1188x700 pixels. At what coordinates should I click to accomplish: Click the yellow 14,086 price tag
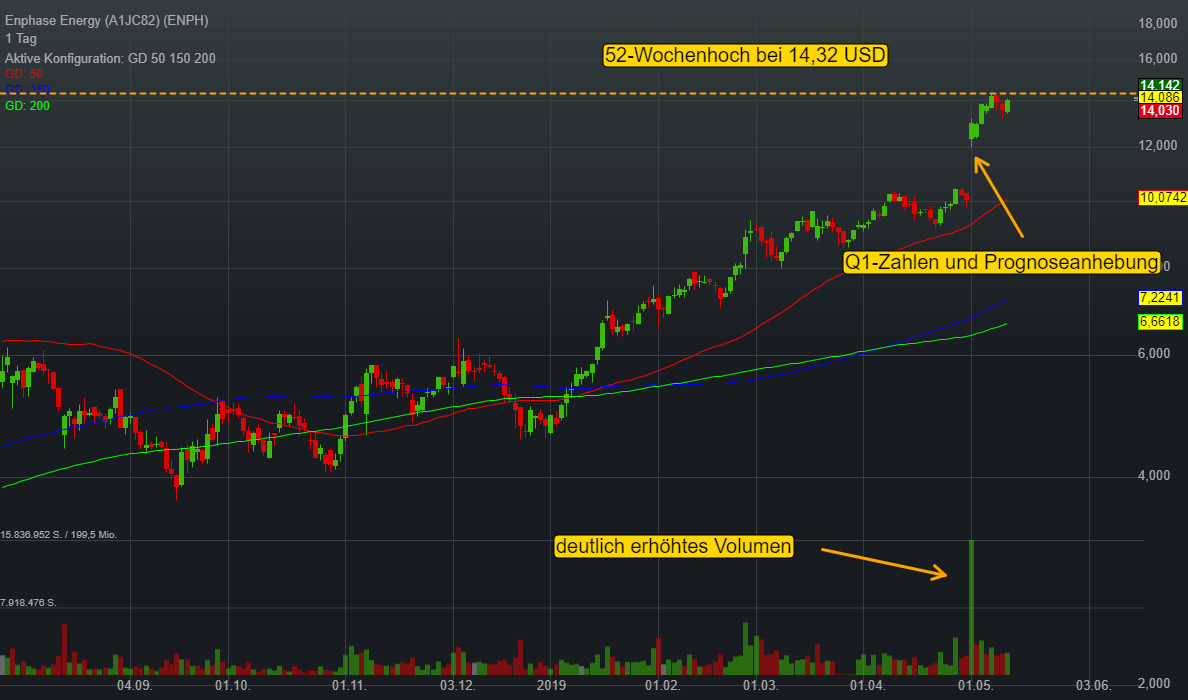coord(1160,98)
